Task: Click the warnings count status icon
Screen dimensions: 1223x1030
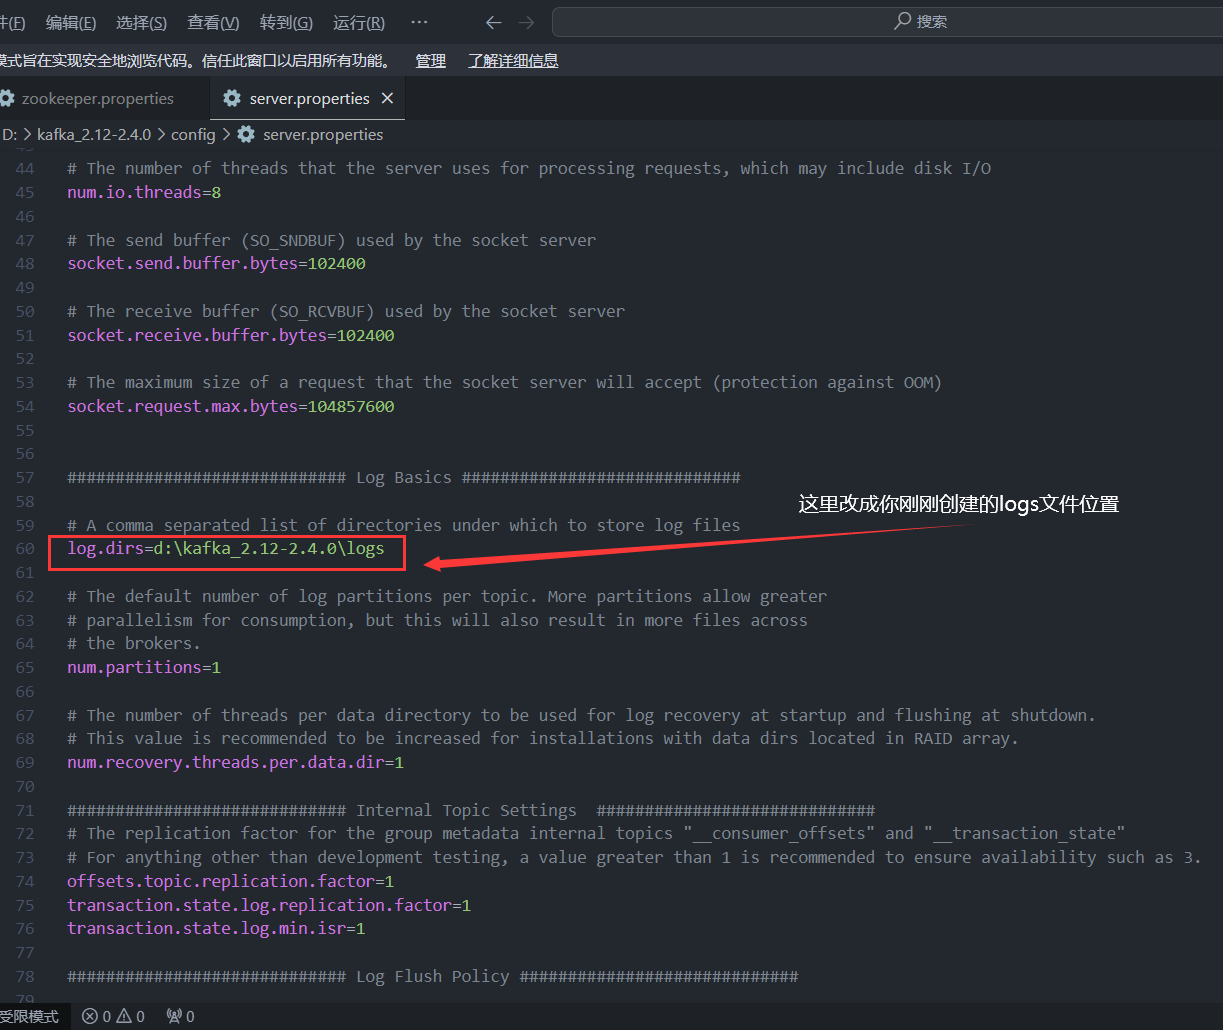Action: point(131,1016)
